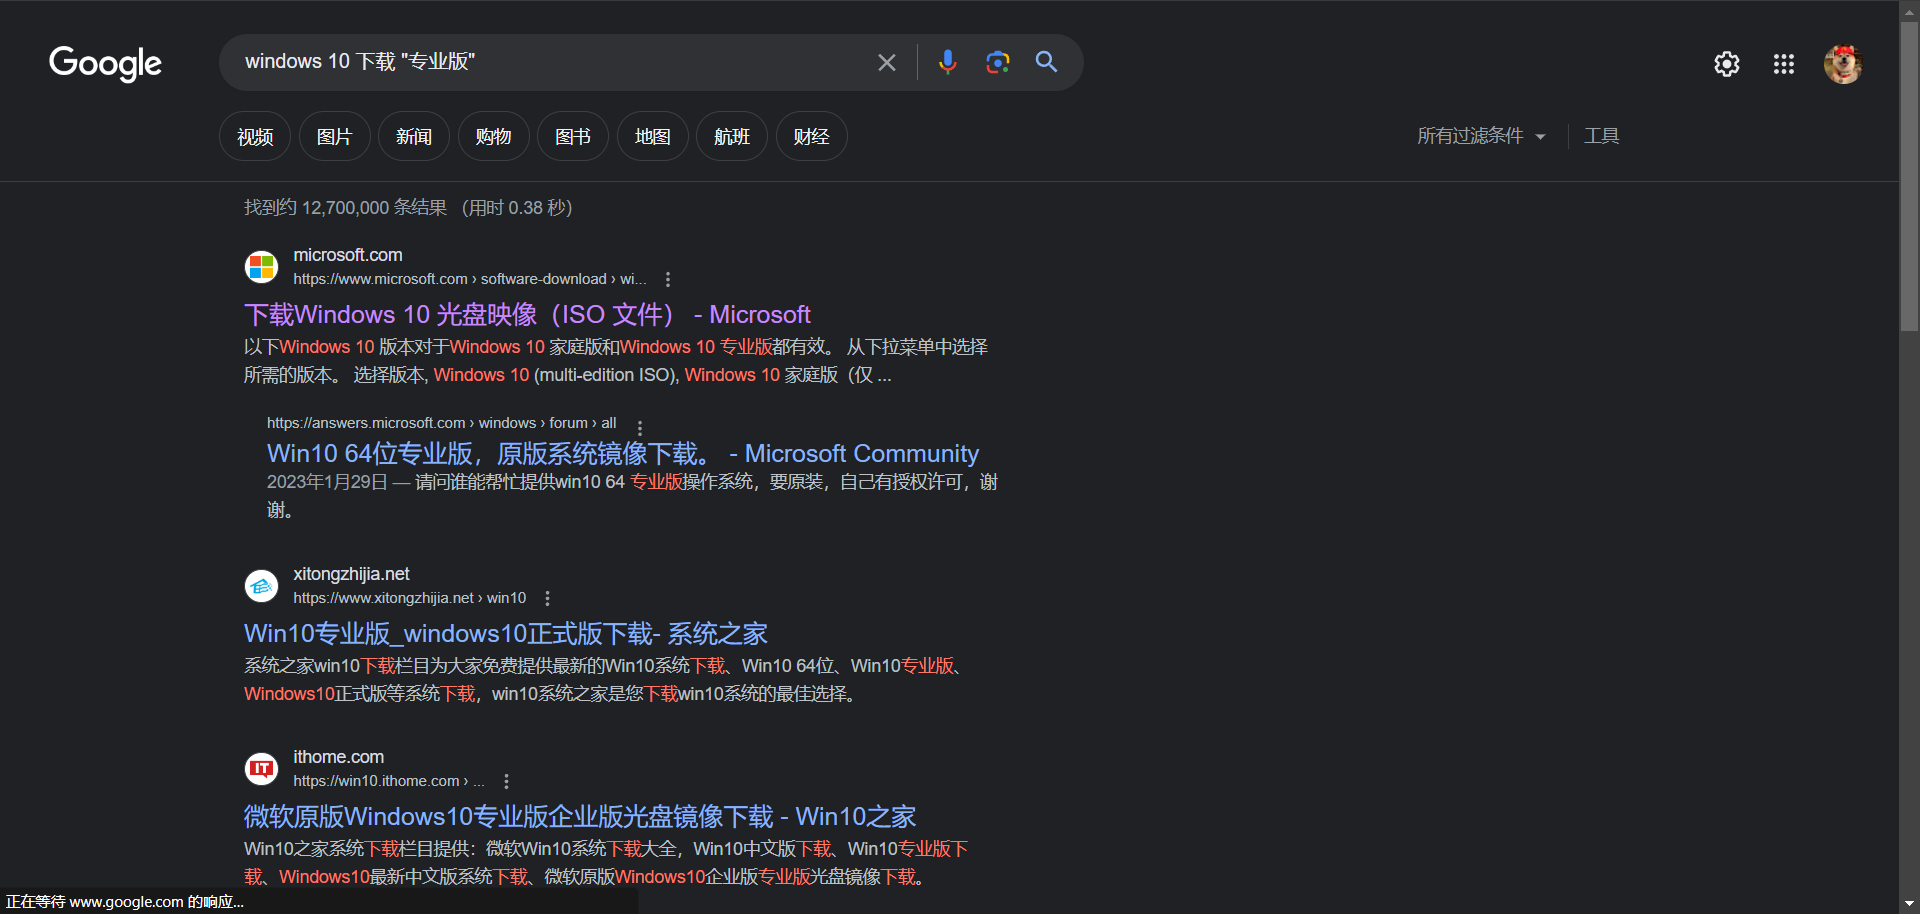Select the 新闻 filter tab

(x=414, y=136)
